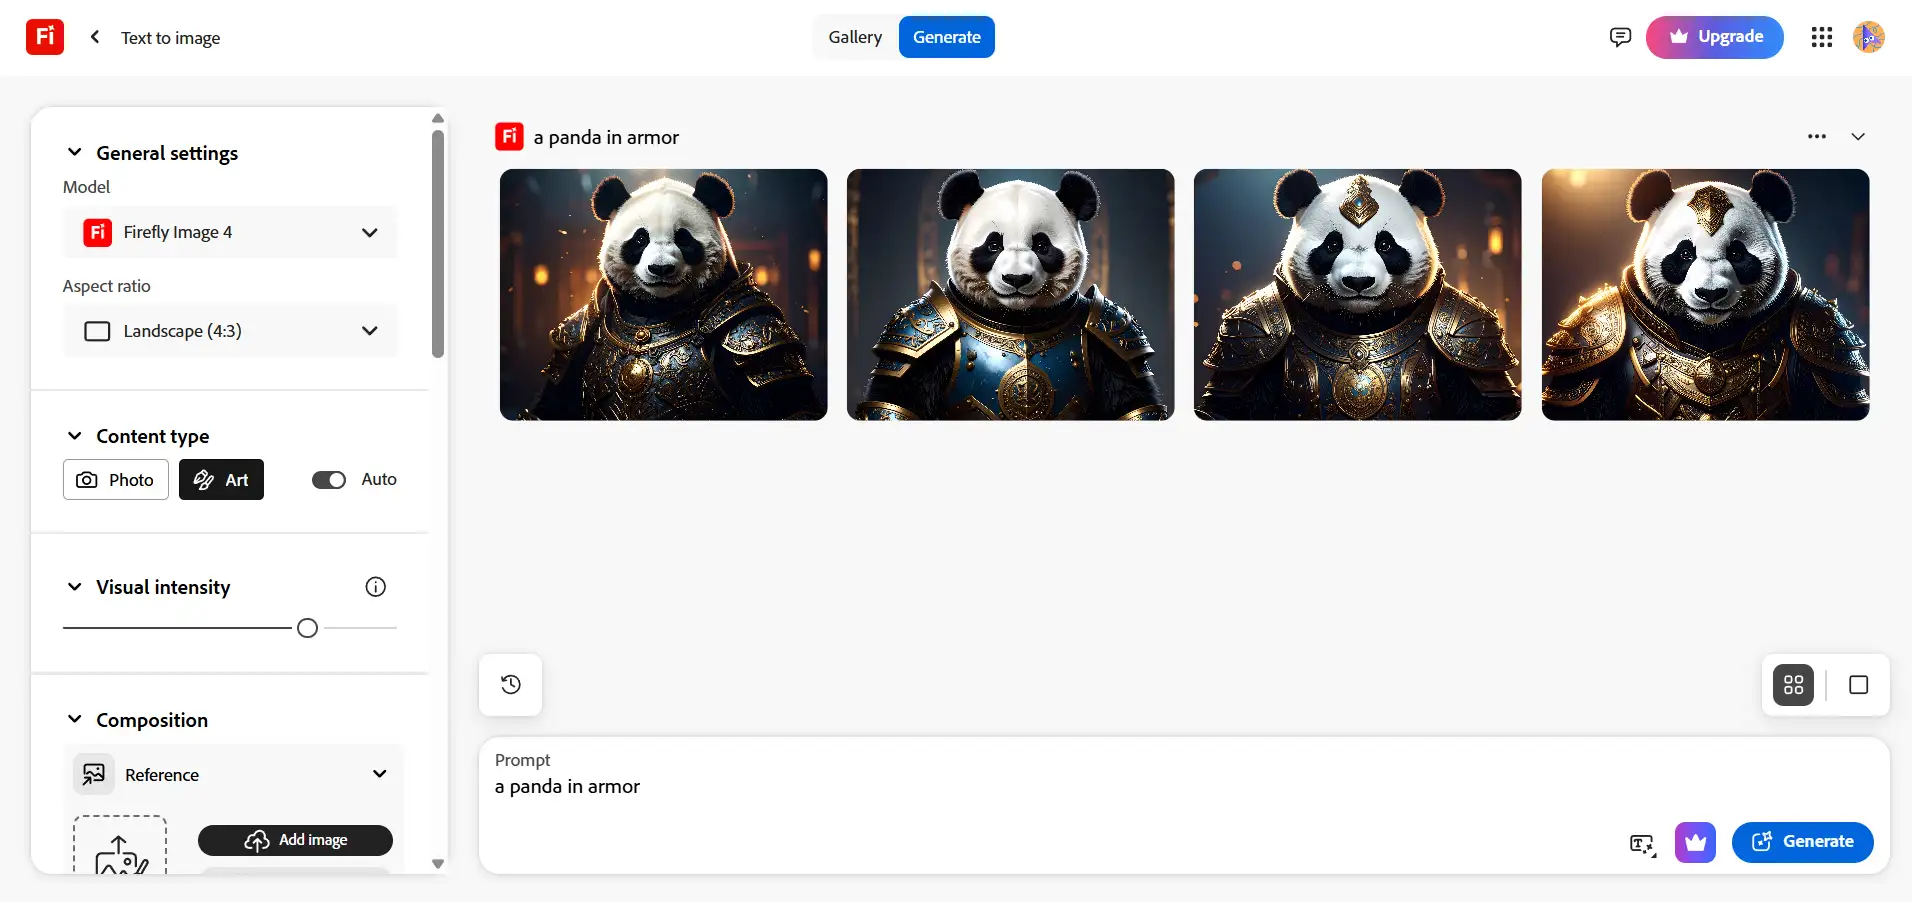
Task: Open the three-dot more options menu
Action: (1817, 136)
